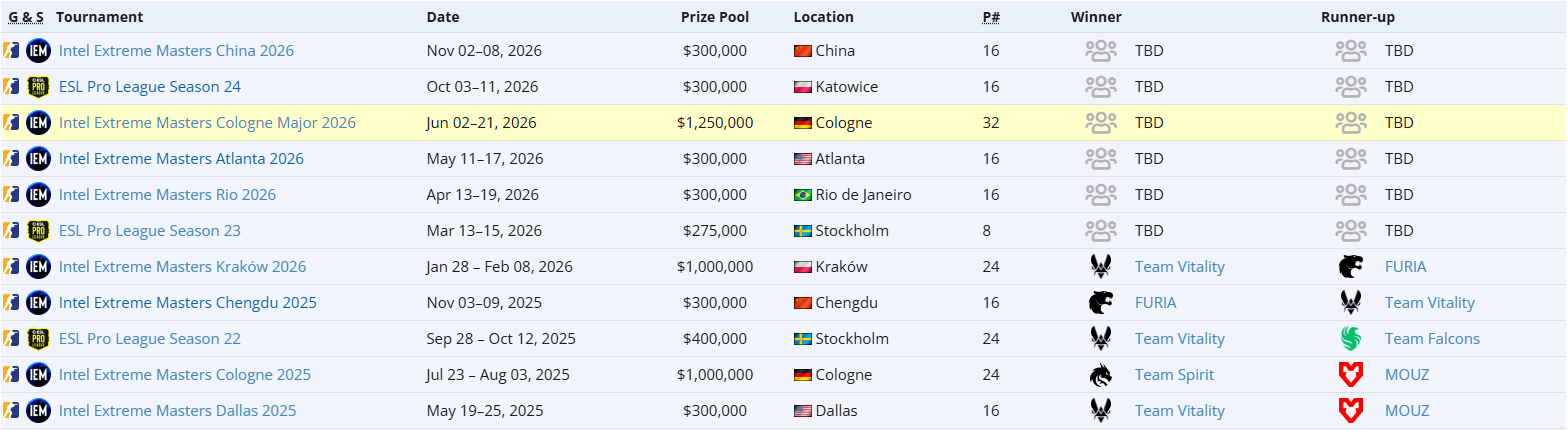Click the G & S column header abbreviation
The image size is (1568, 430).
(26, 17)
